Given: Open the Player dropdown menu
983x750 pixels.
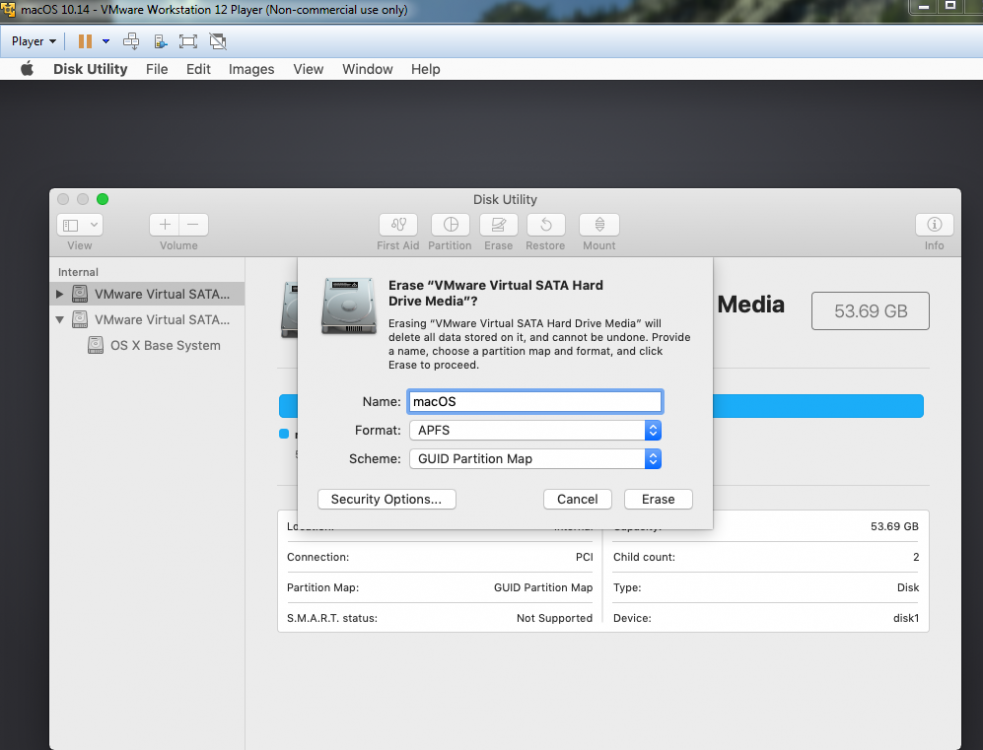Looking at the screenshot, I should (34, 41).
